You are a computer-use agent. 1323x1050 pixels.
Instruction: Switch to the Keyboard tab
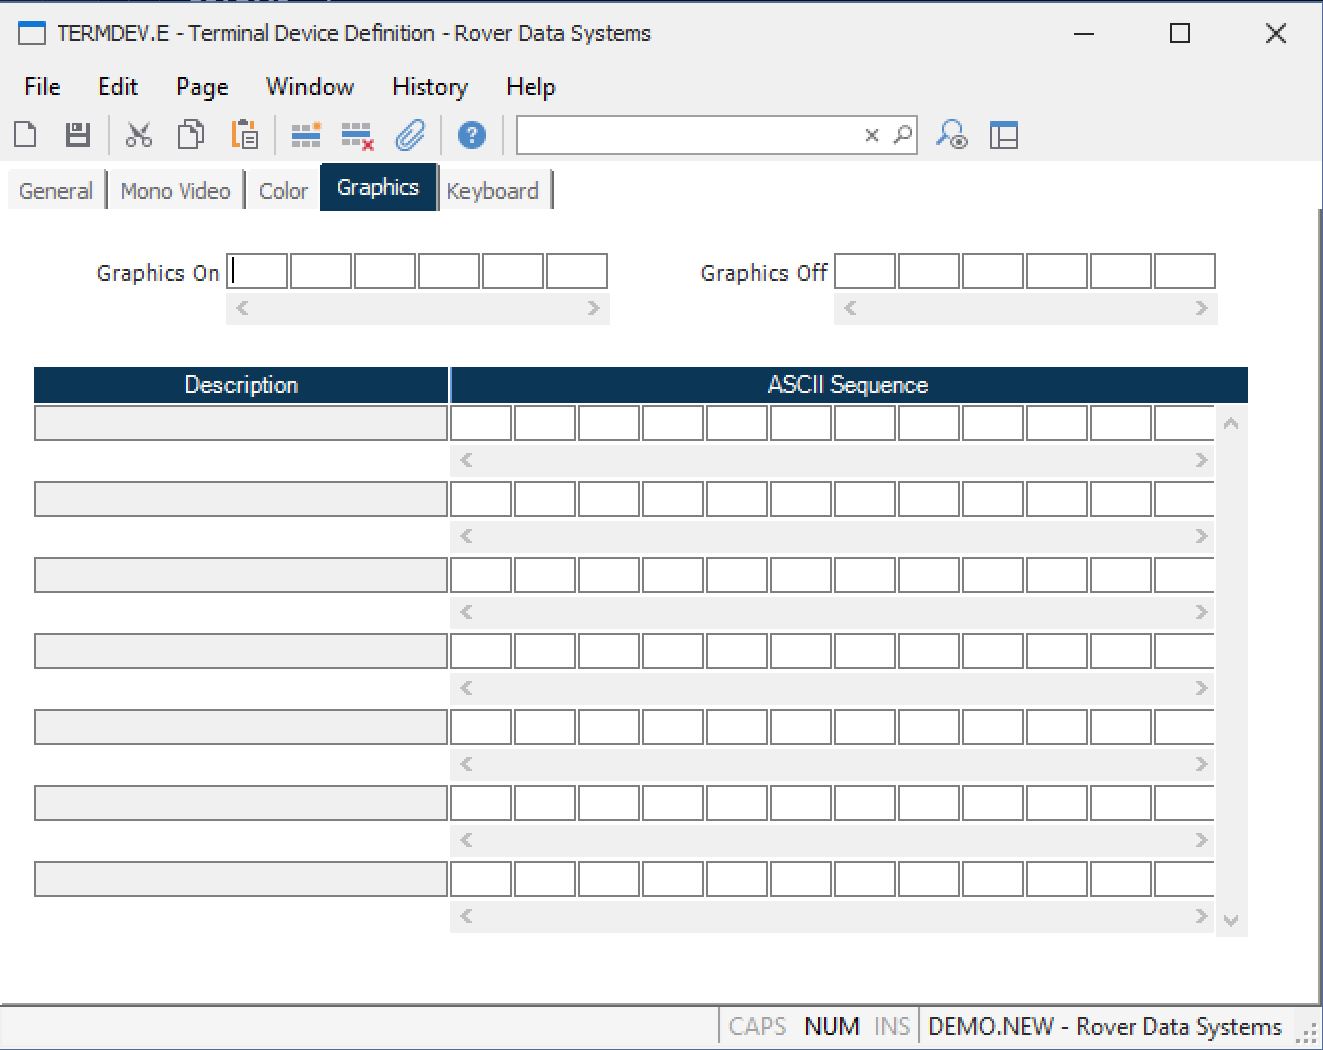[x=492, y=191]
